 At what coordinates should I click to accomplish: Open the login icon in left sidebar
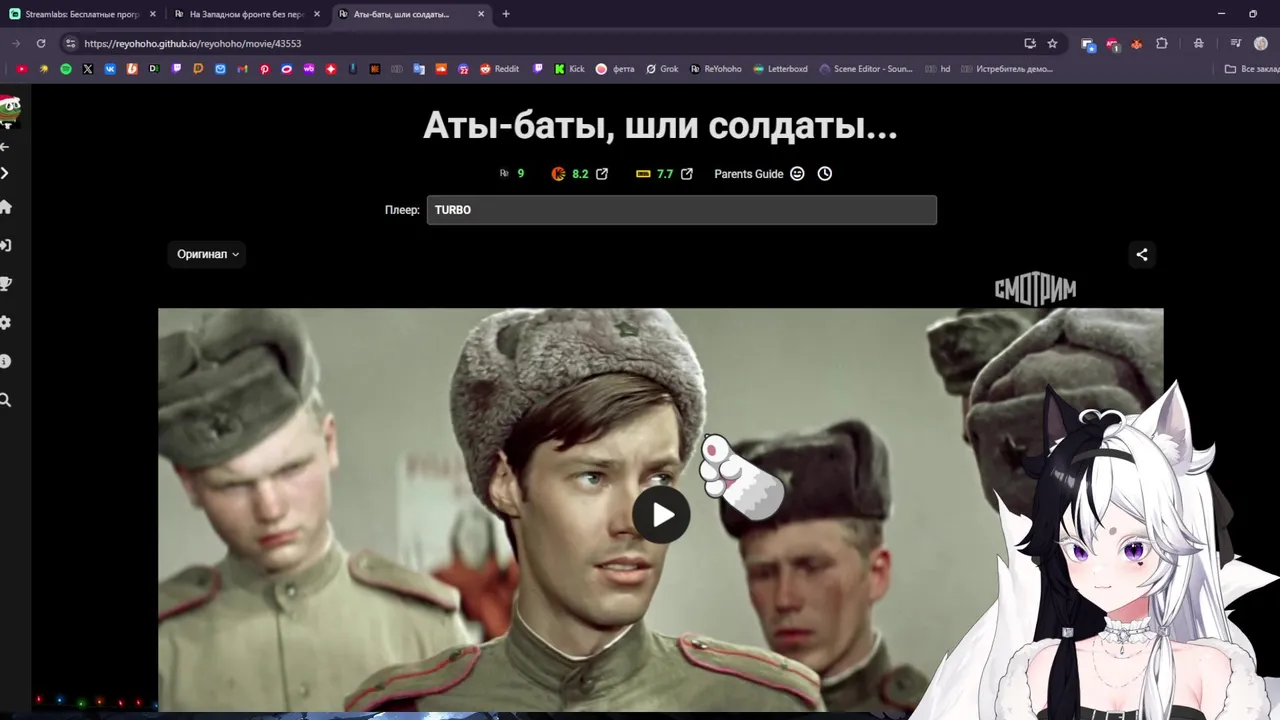pos(5,245)
